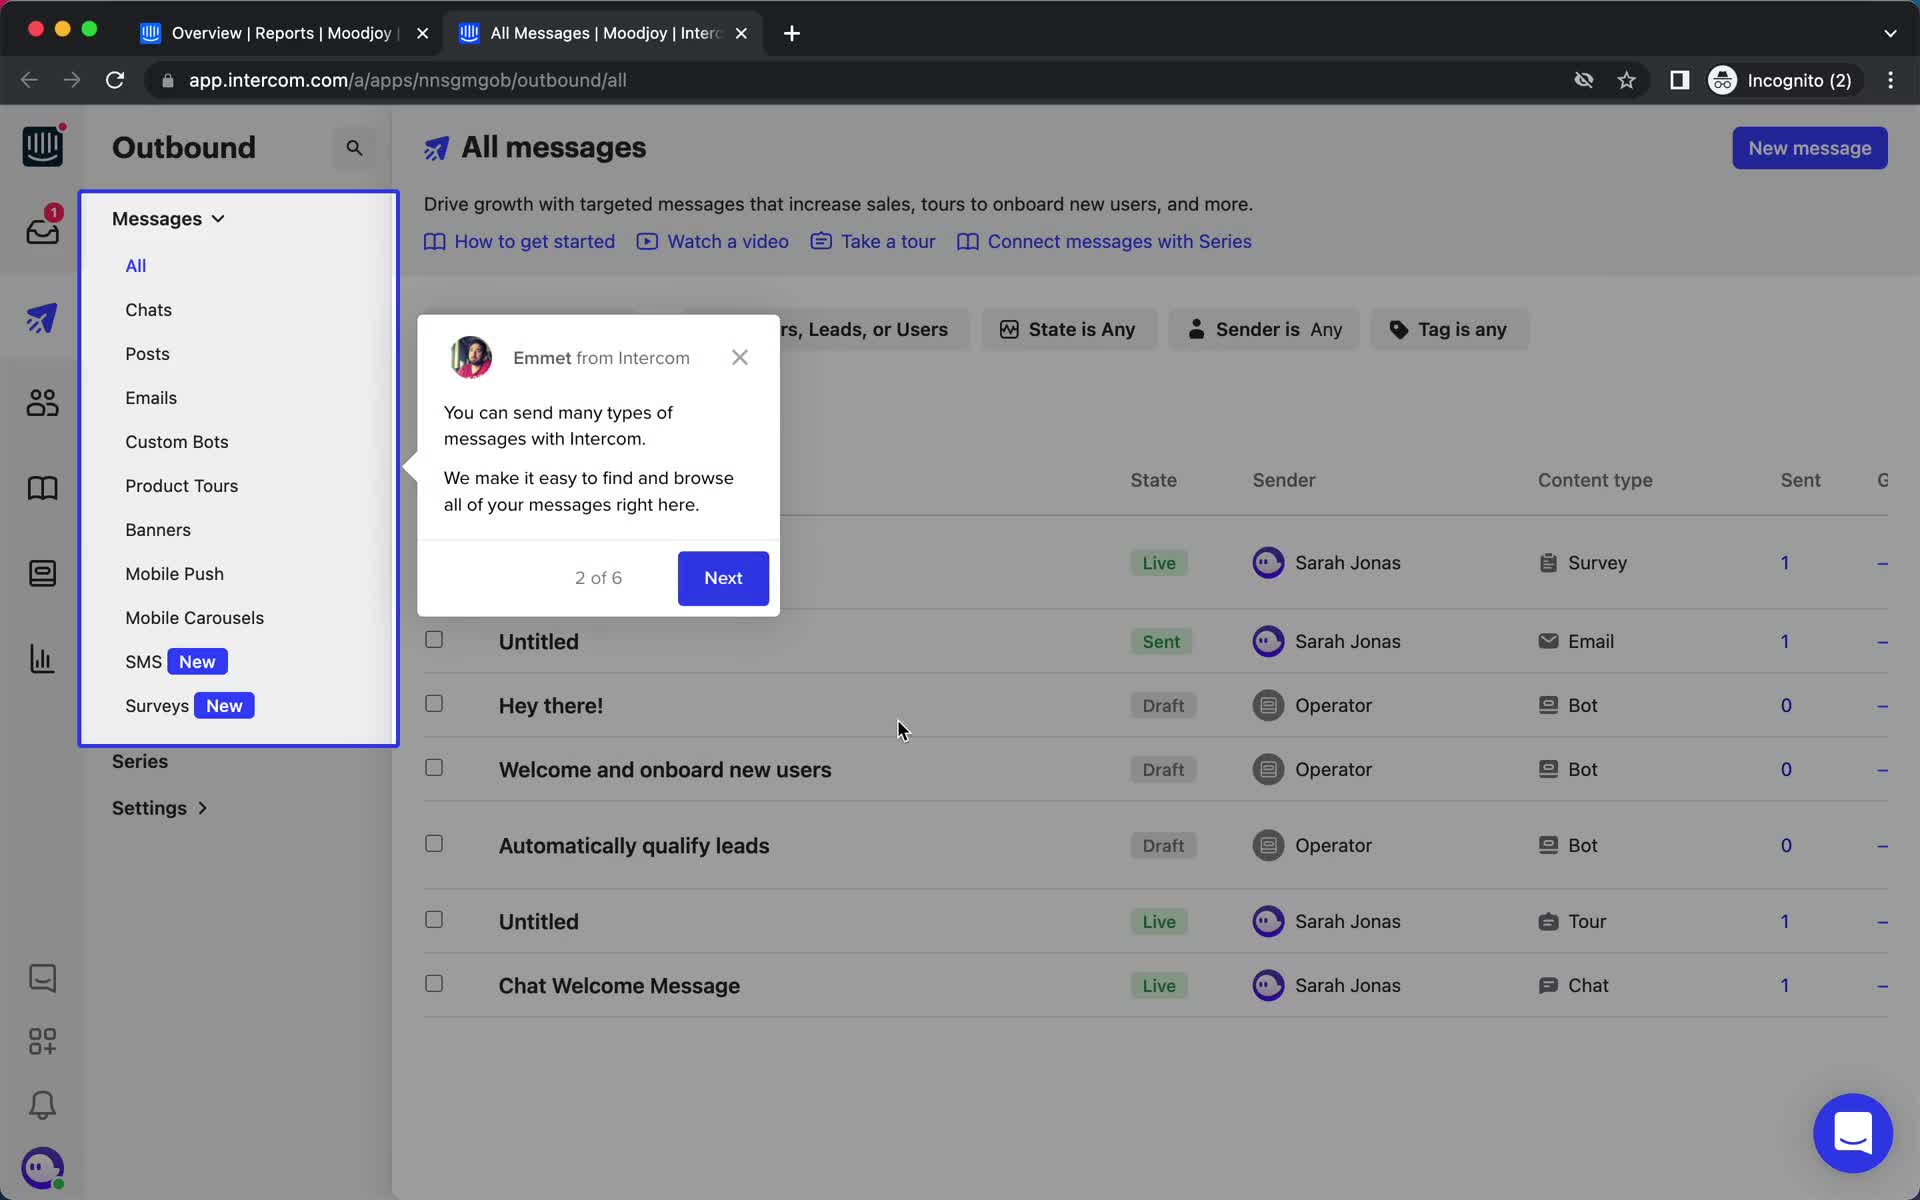Select Product Tours in Messages list
Image resolution: width=1920 pixels, height=1200 pixels.
[x=181, y=486]
